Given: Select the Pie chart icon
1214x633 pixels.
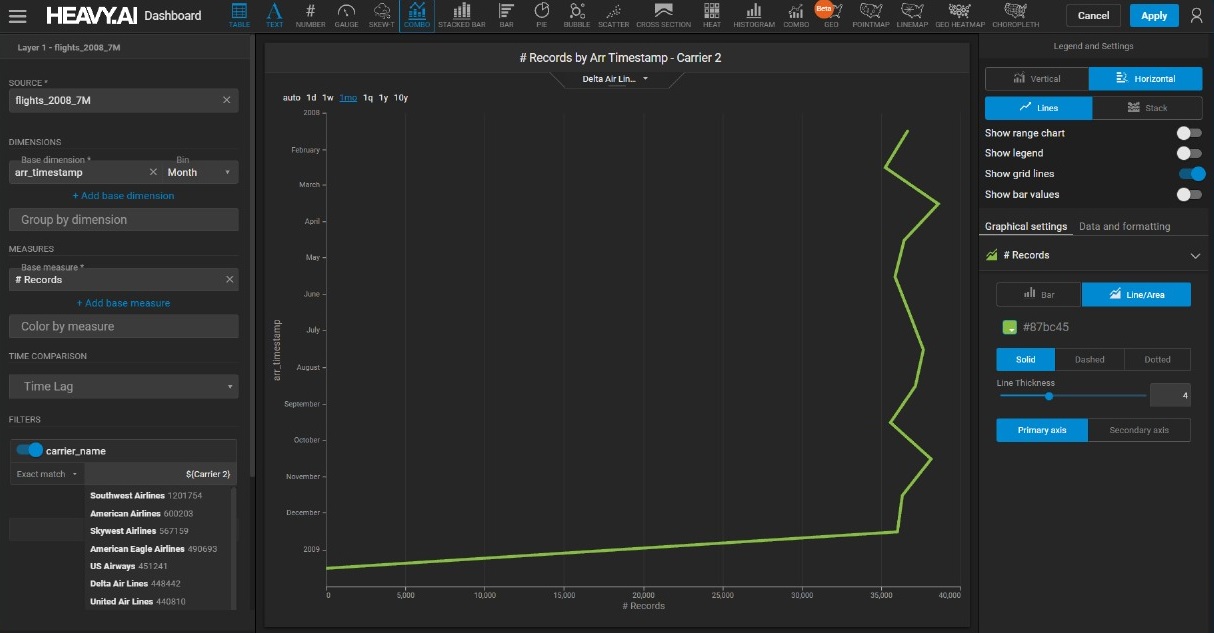Looking at the screenshot, I should click(x=541, y=15).
